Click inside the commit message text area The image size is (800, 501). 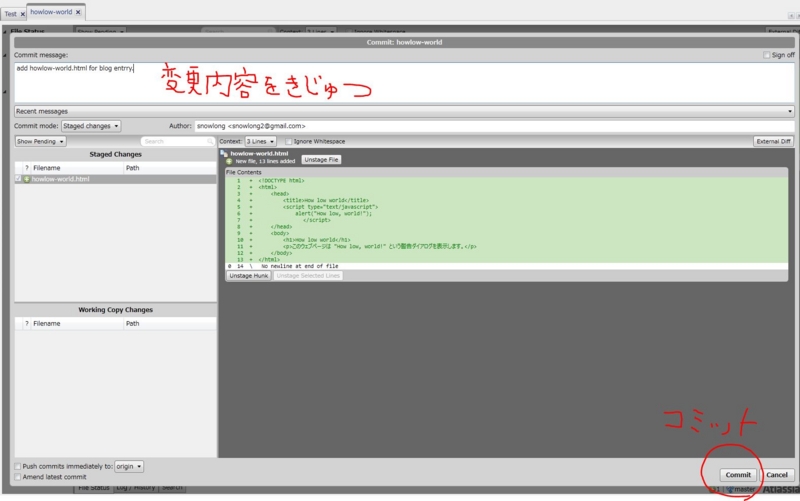point(404,83)
